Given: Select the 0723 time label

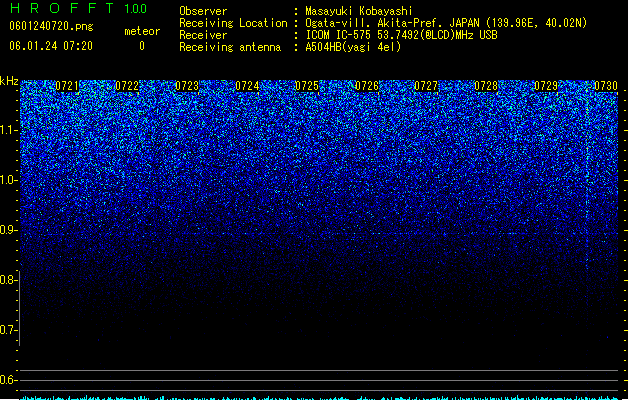Looking at the screenshot, I should pos(187,86).
